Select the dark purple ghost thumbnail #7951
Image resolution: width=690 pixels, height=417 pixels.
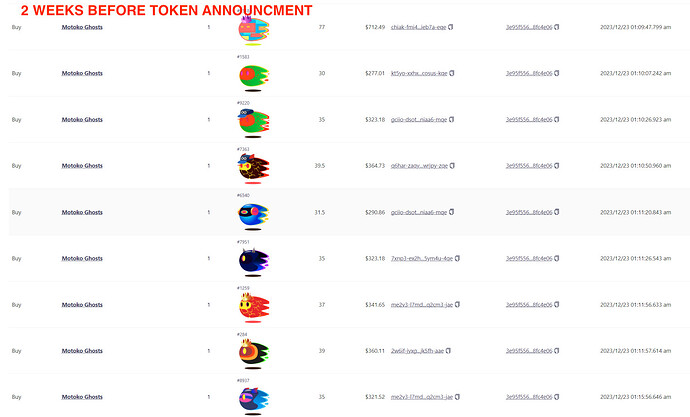click(253, 262)
